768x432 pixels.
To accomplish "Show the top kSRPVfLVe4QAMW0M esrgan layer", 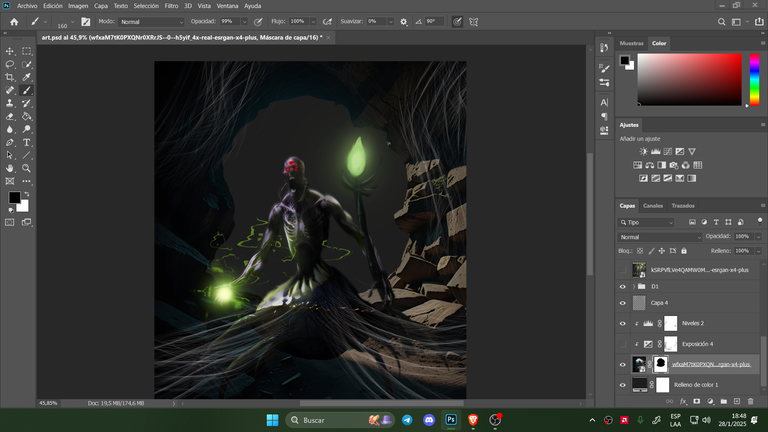I will [x=623, y=270].
